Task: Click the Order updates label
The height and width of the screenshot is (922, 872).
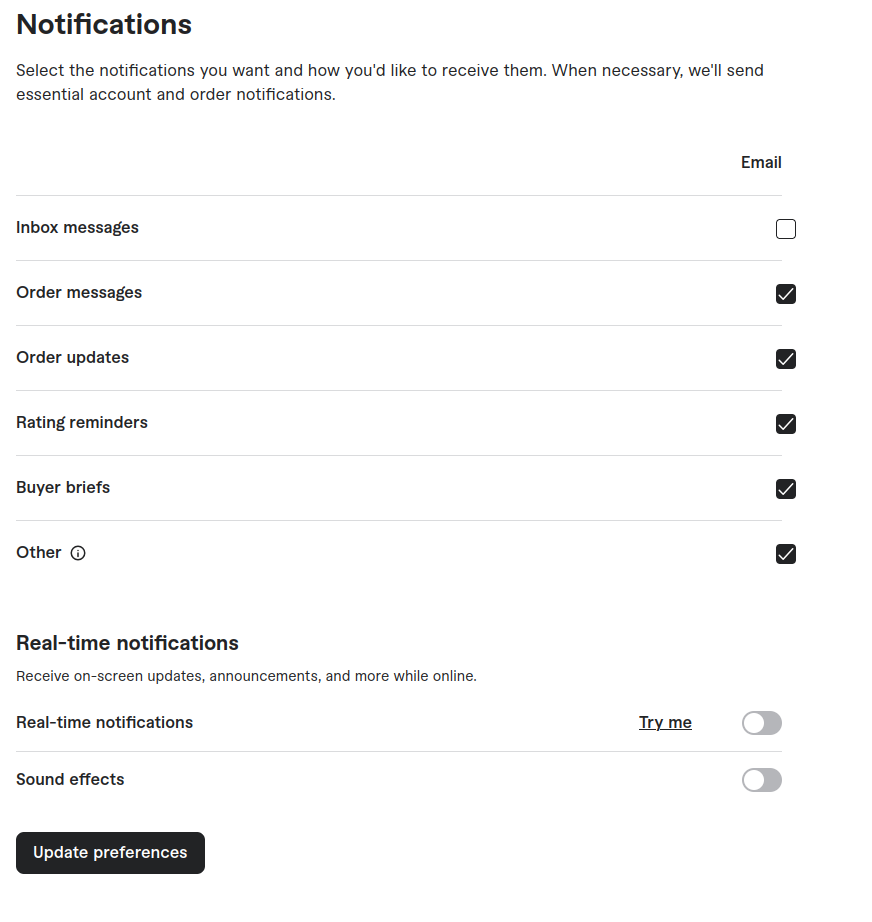Action: 72,357
